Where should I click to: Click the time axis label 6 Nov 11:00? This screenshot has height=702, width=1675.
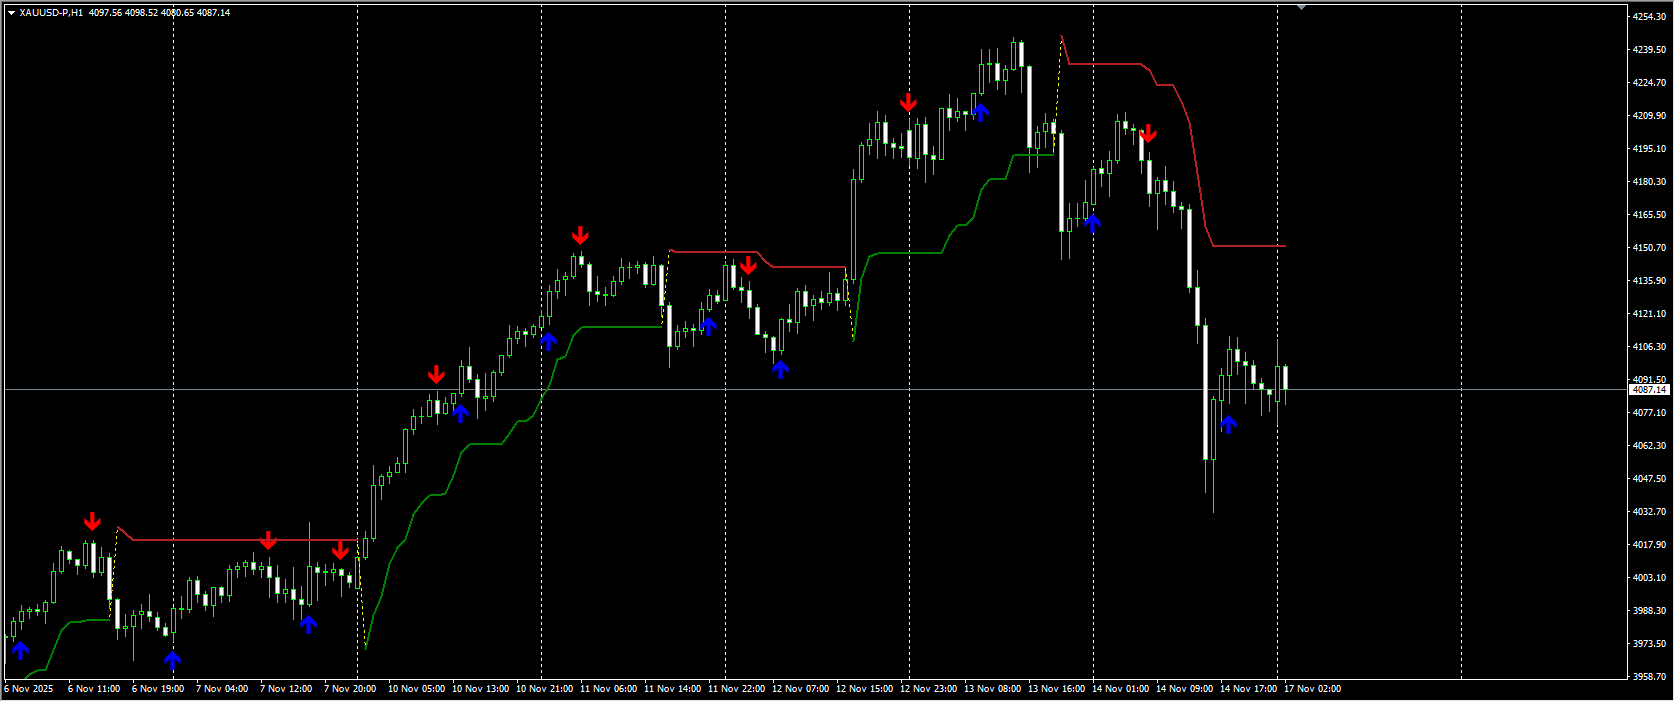pos(94,689)
